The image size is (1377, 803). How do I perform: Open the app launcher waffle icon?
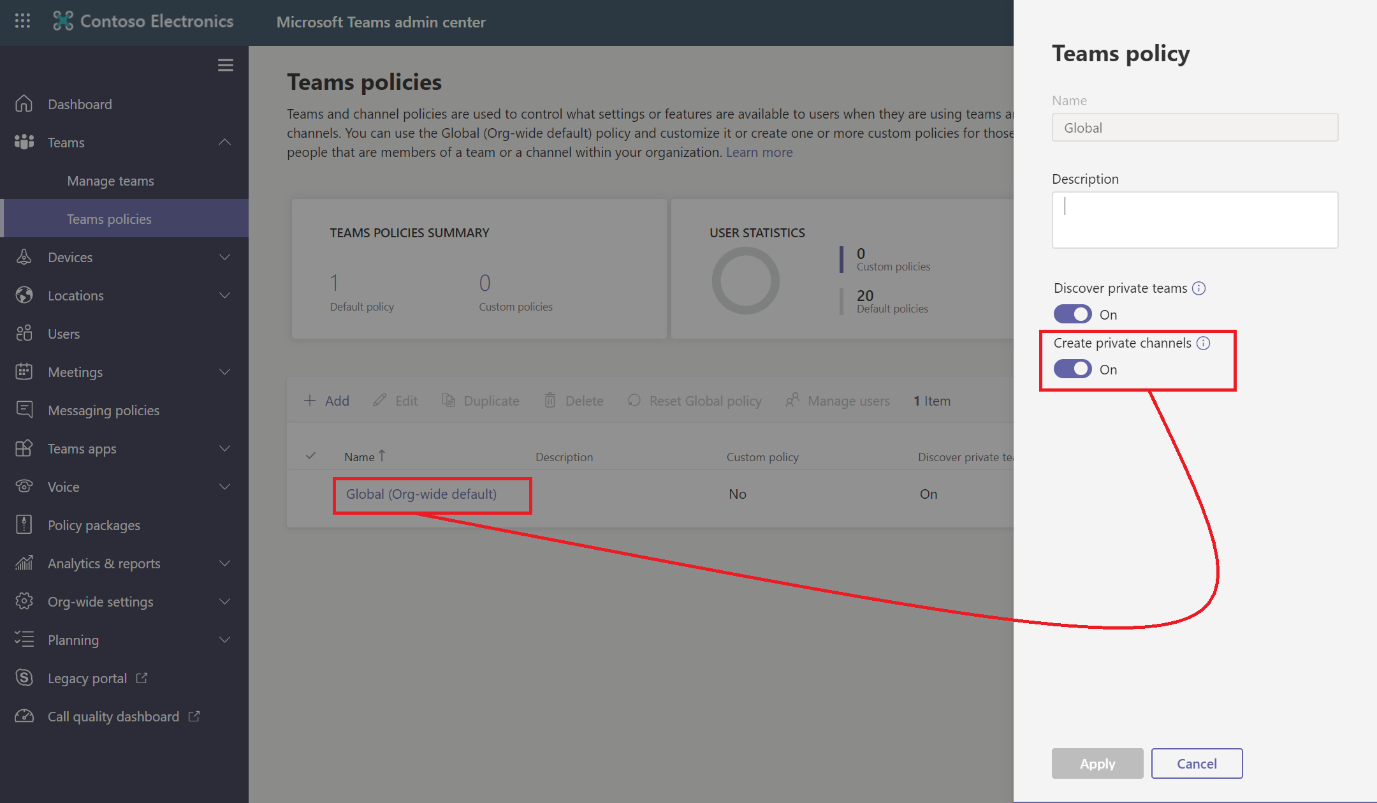(x=22, y=21)
